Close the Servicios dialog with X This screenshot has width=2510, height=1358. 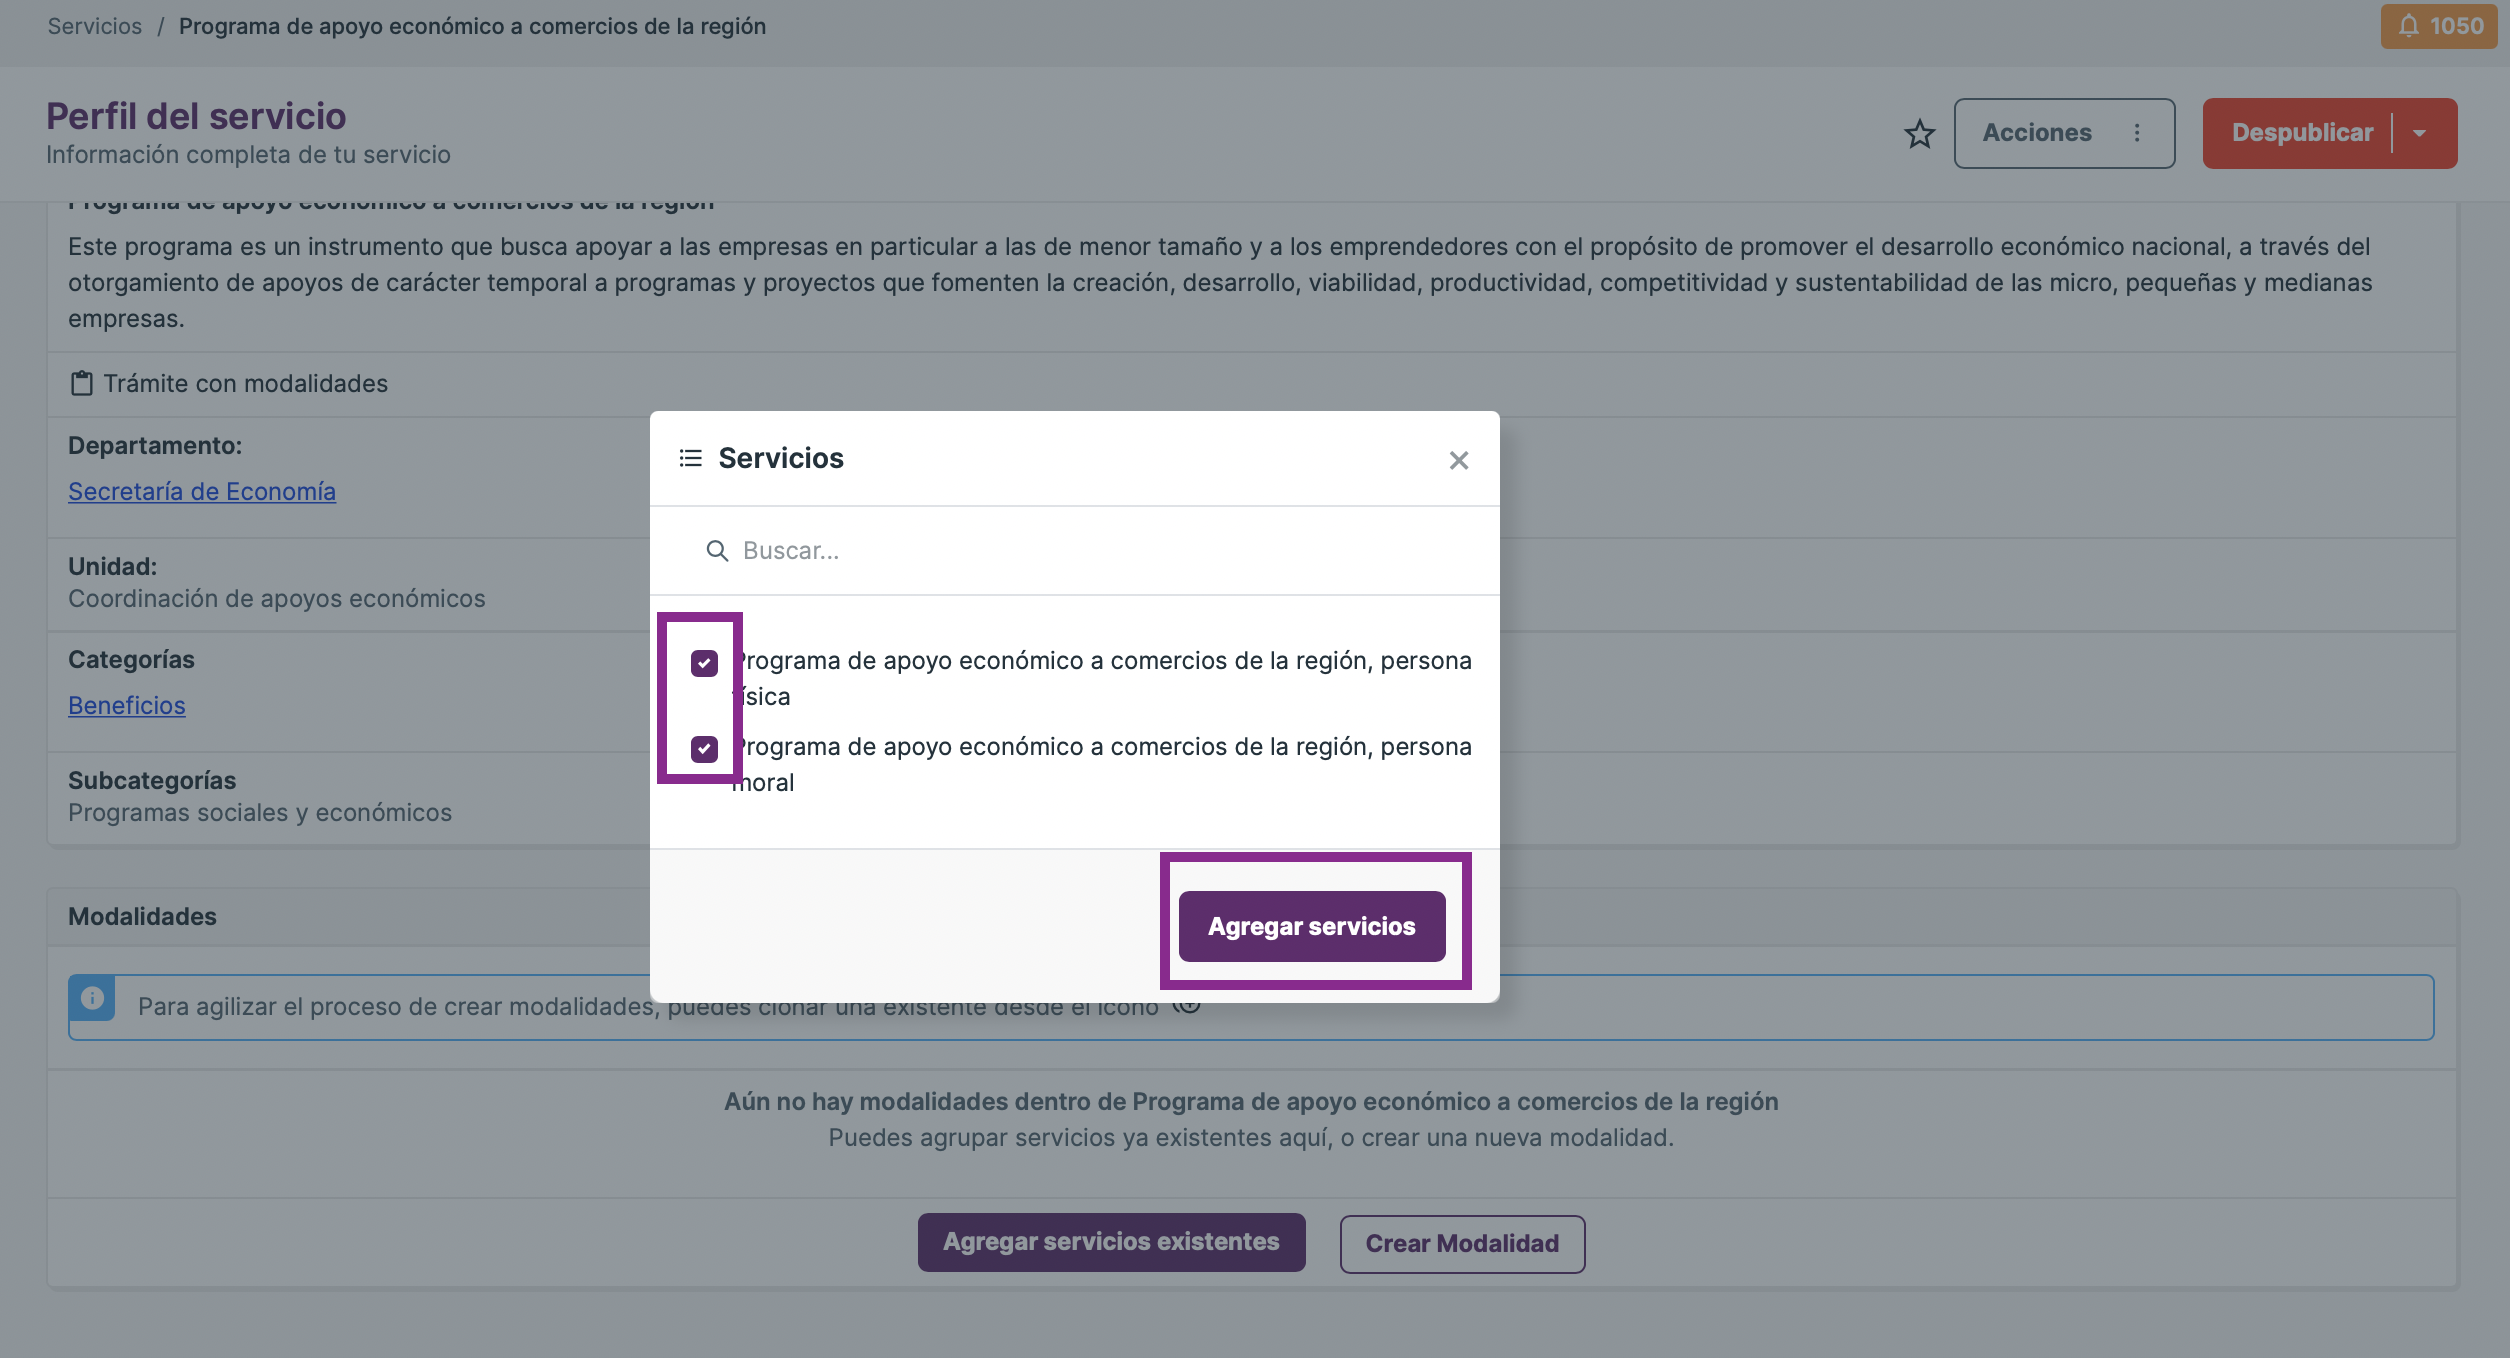coord(1459,460)
